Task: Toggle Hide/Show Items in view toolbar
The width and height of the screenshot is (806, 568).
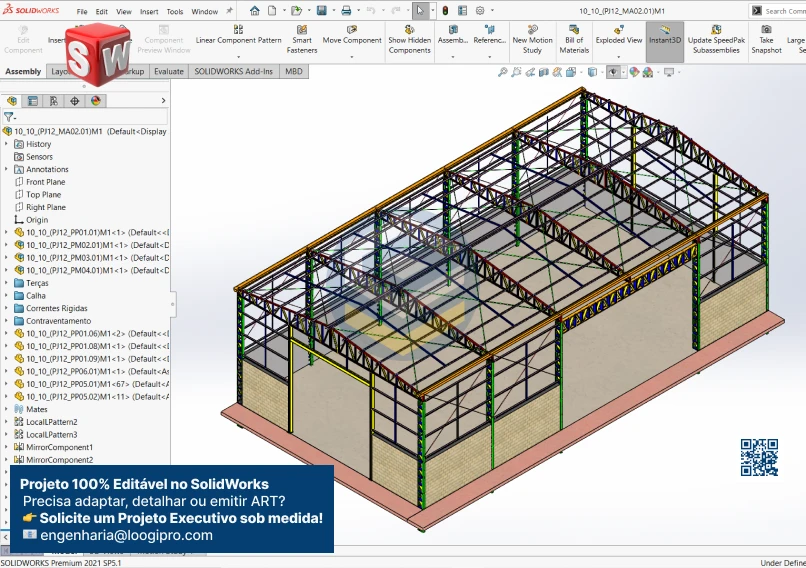Action: pos(613,72)
